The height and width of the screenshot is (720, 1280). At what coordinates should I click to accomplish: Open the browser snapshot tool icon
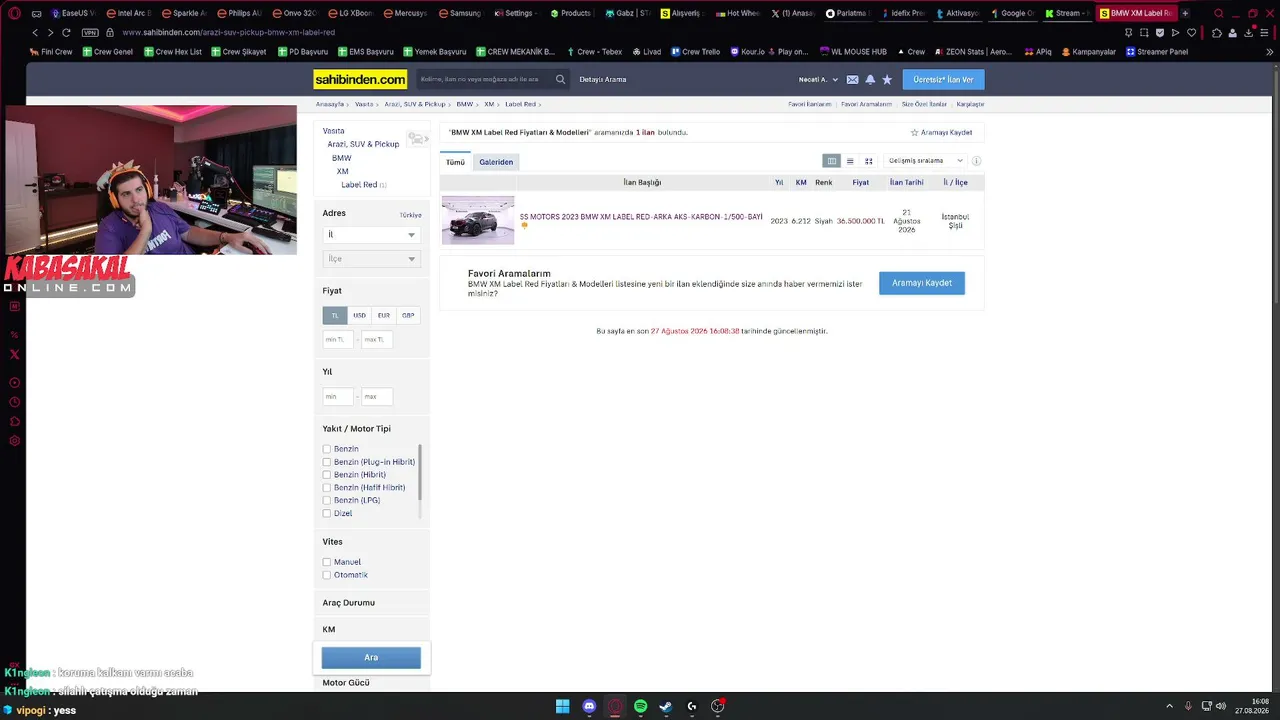1144,32
